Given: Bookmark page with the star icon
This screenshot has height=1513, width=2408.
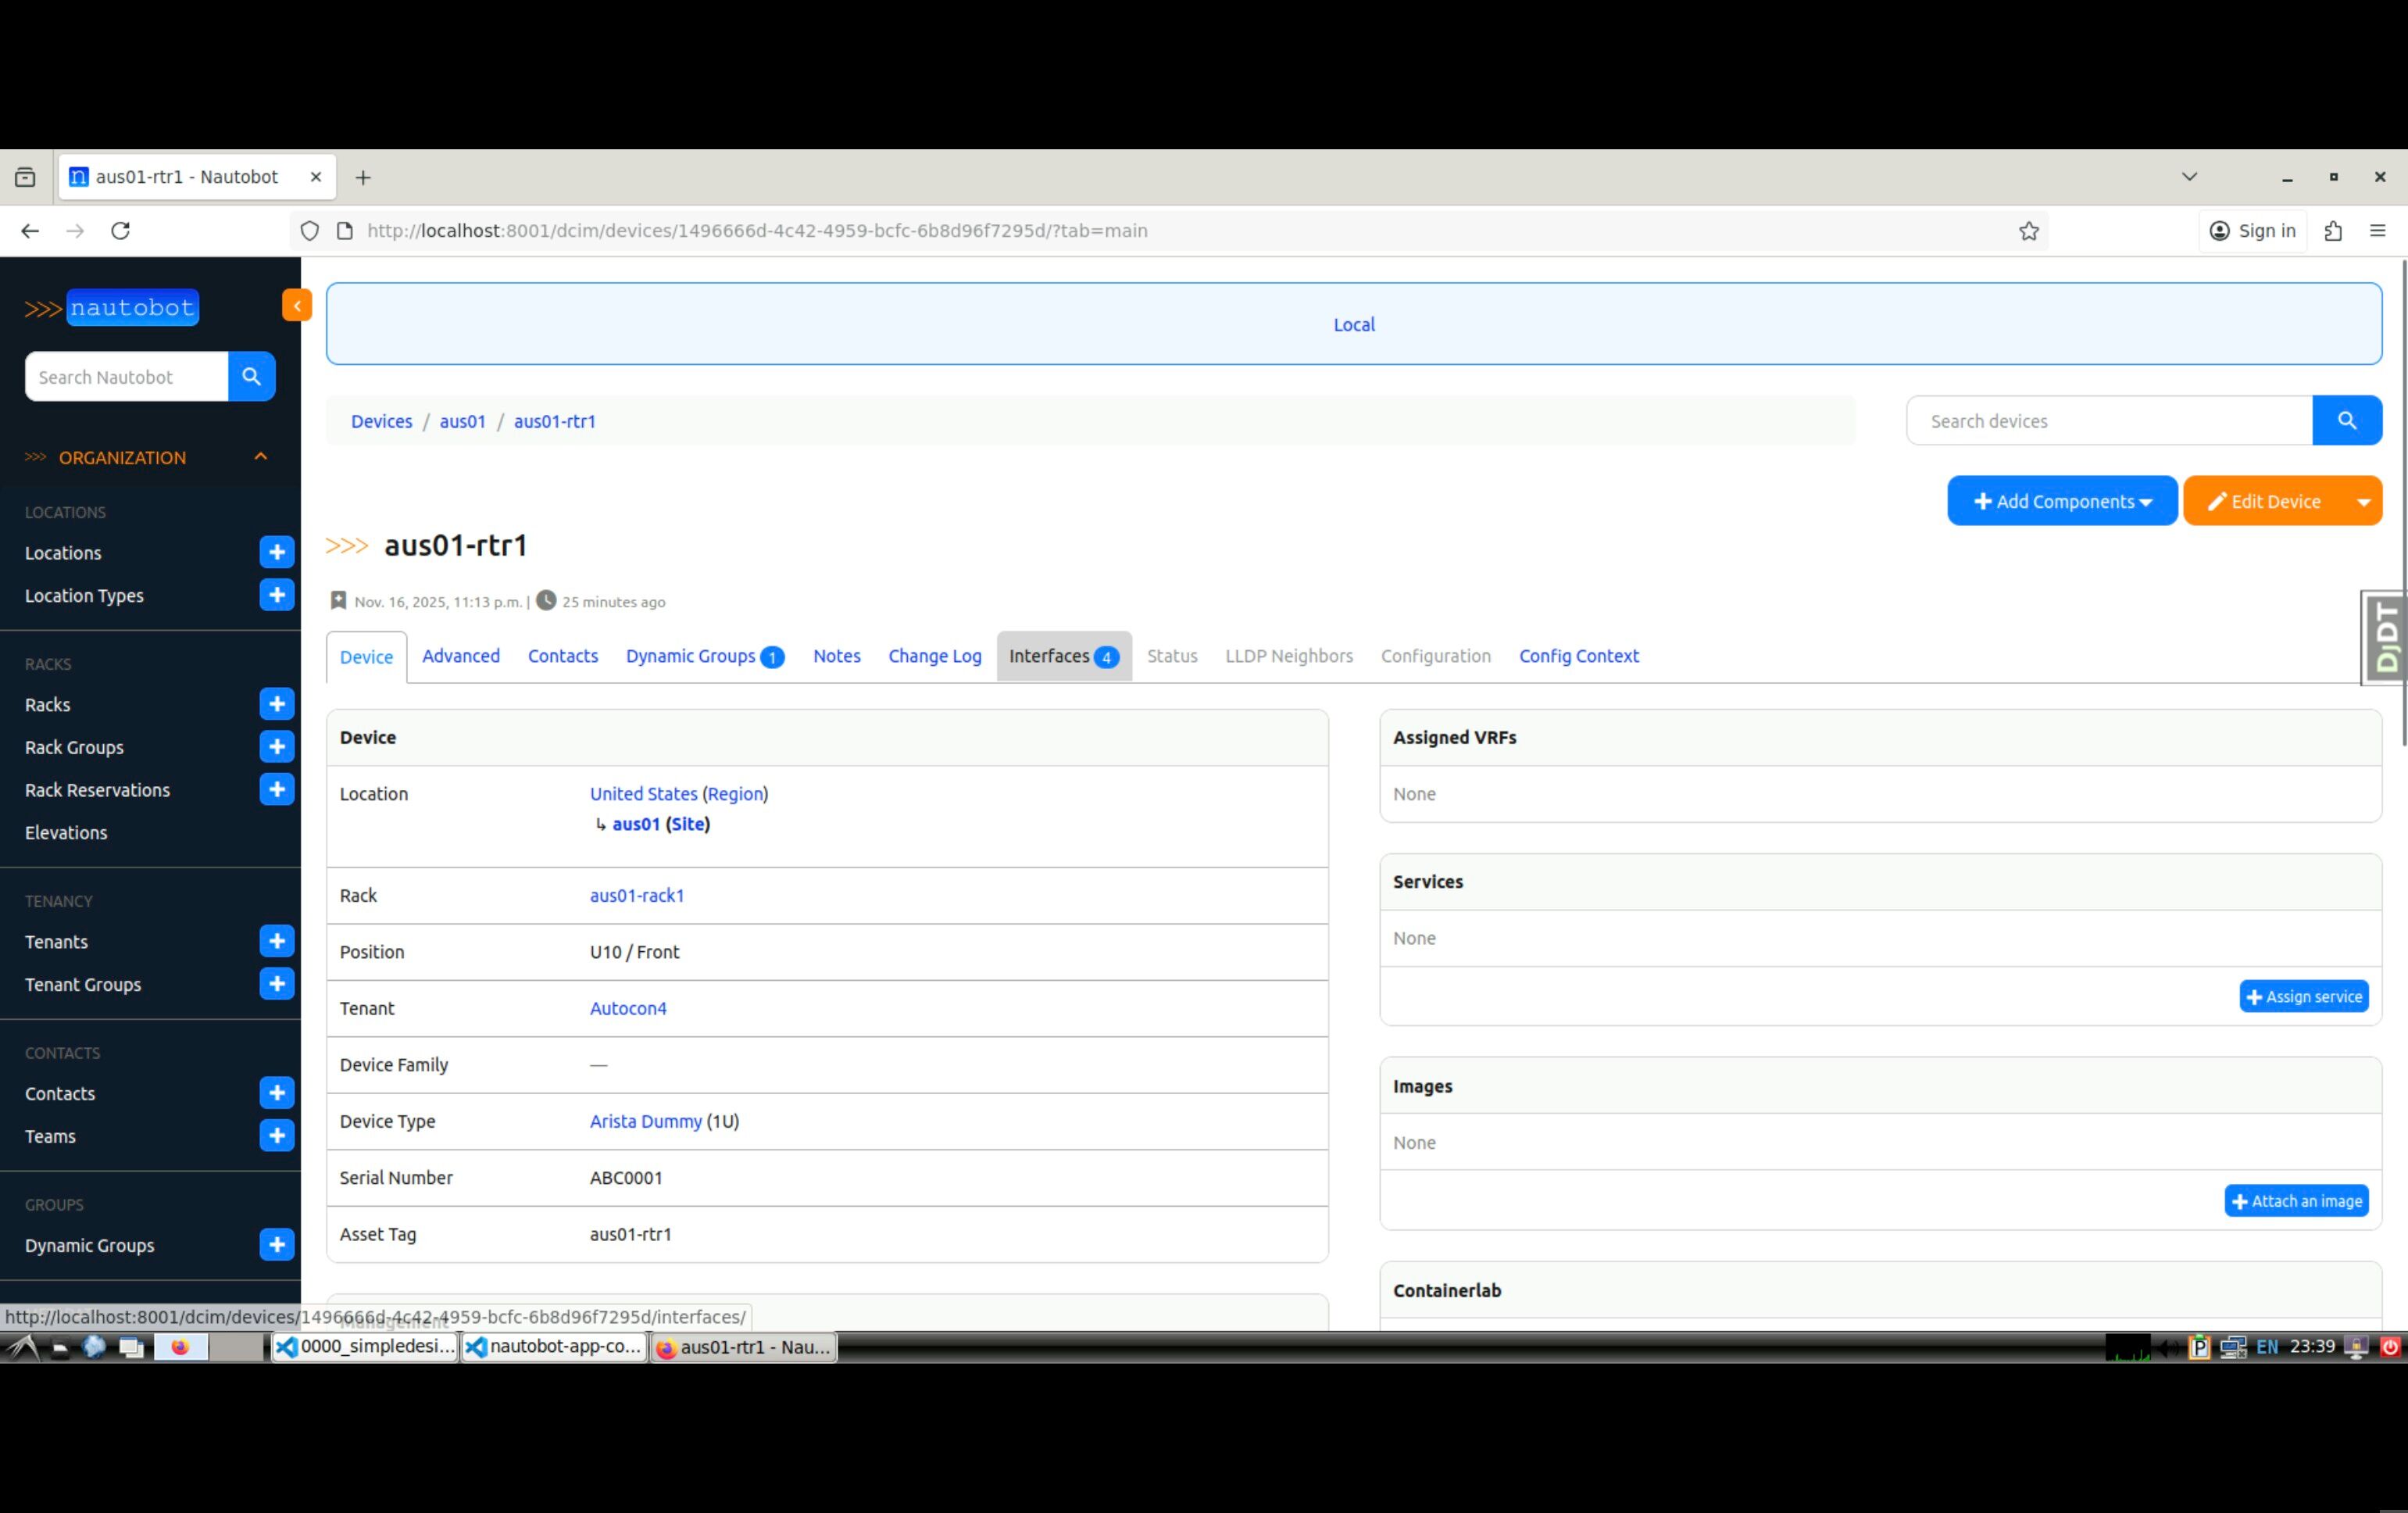Looking at the screenshot, I should [x=2028, y=231].
